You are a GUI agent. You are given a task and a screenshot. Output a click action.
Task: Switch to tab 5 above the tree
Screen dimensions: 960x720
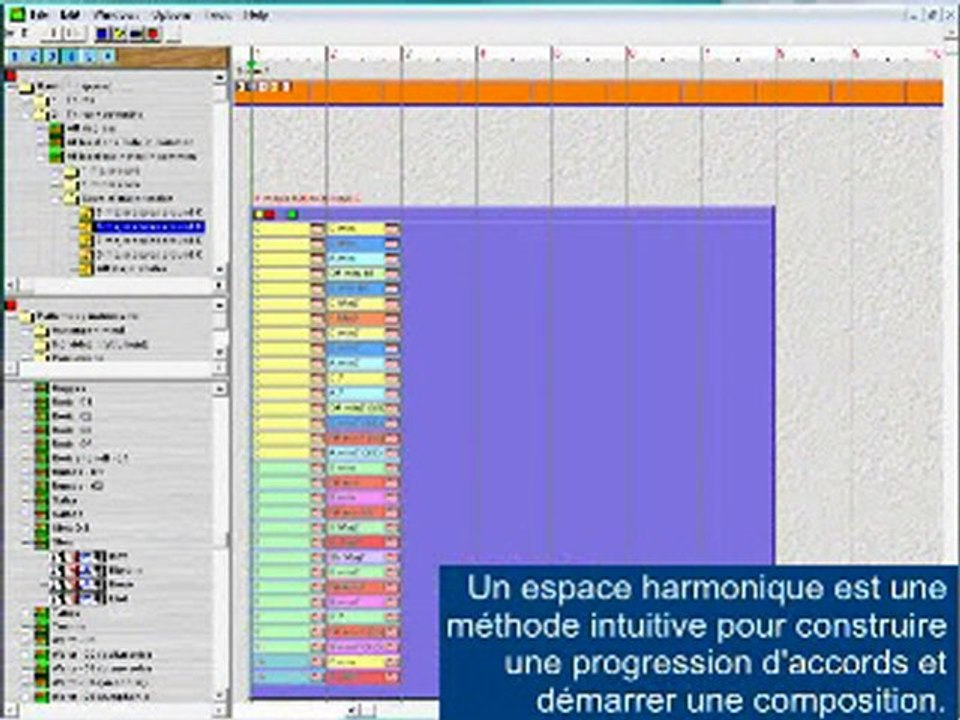click(90, 57)
